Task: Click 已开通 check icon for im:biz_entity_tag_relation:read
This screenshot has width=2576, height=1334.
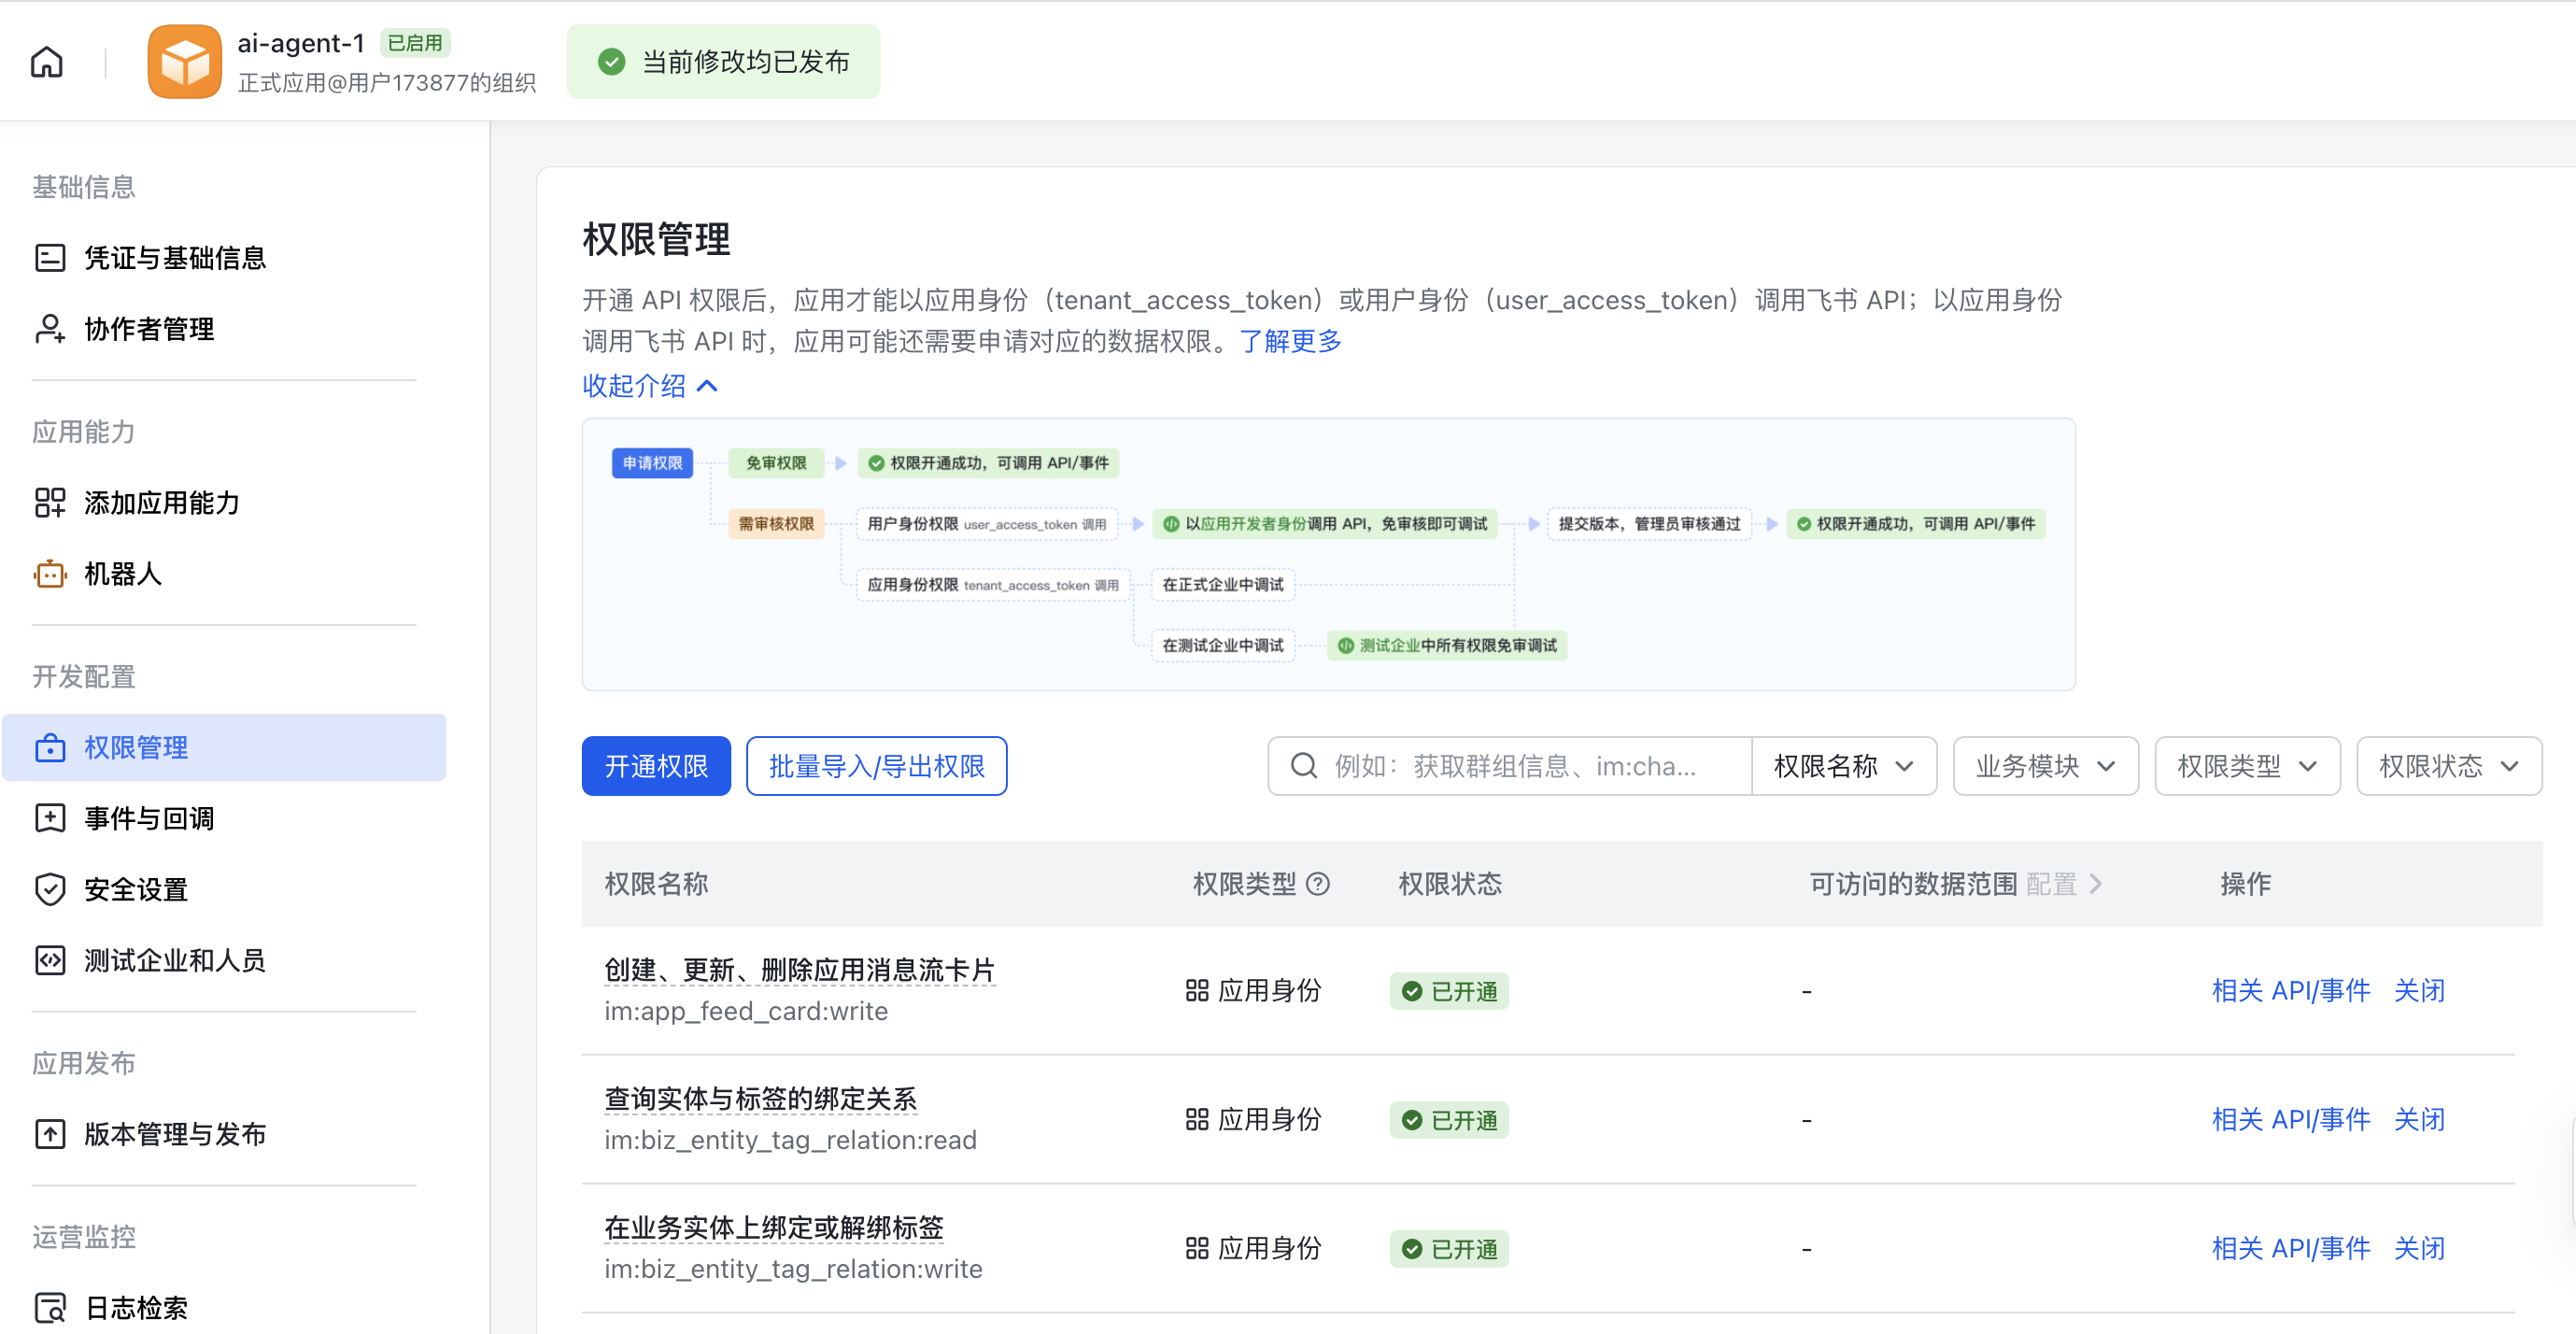Action: point(1412,1120)
